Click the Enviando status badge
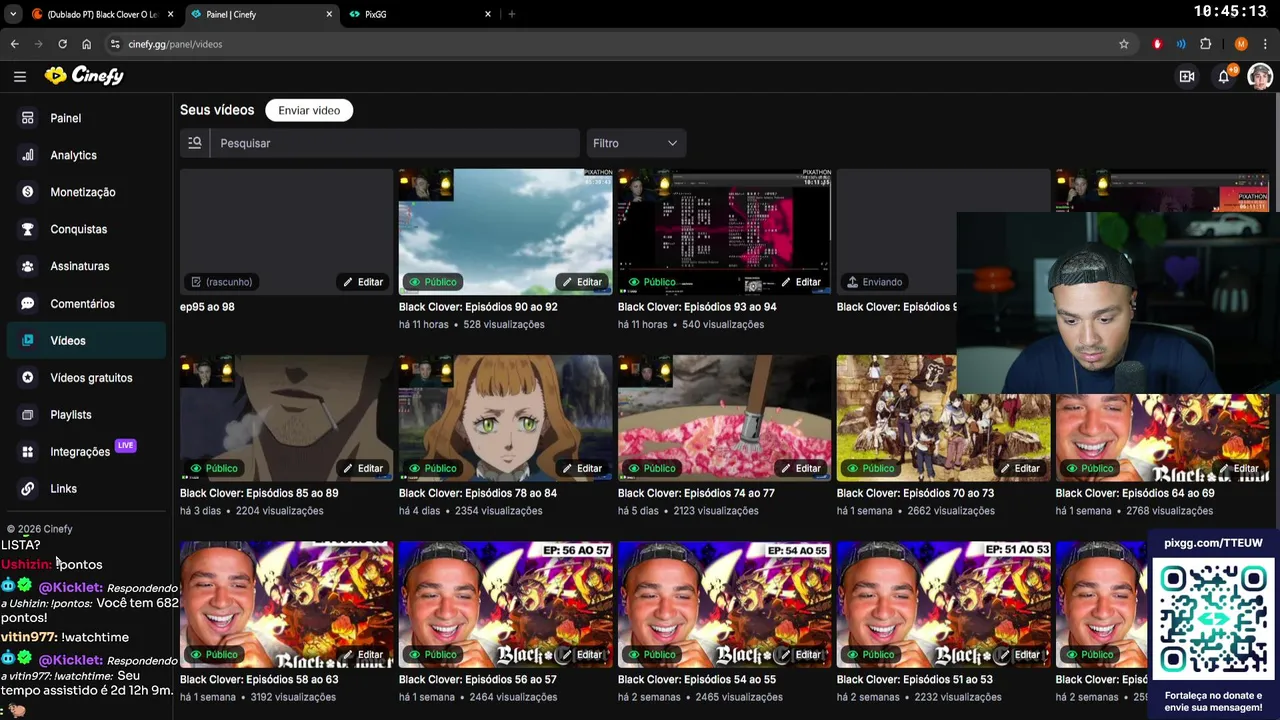This screenshot has height=720, width=1280. coord(874,282)
